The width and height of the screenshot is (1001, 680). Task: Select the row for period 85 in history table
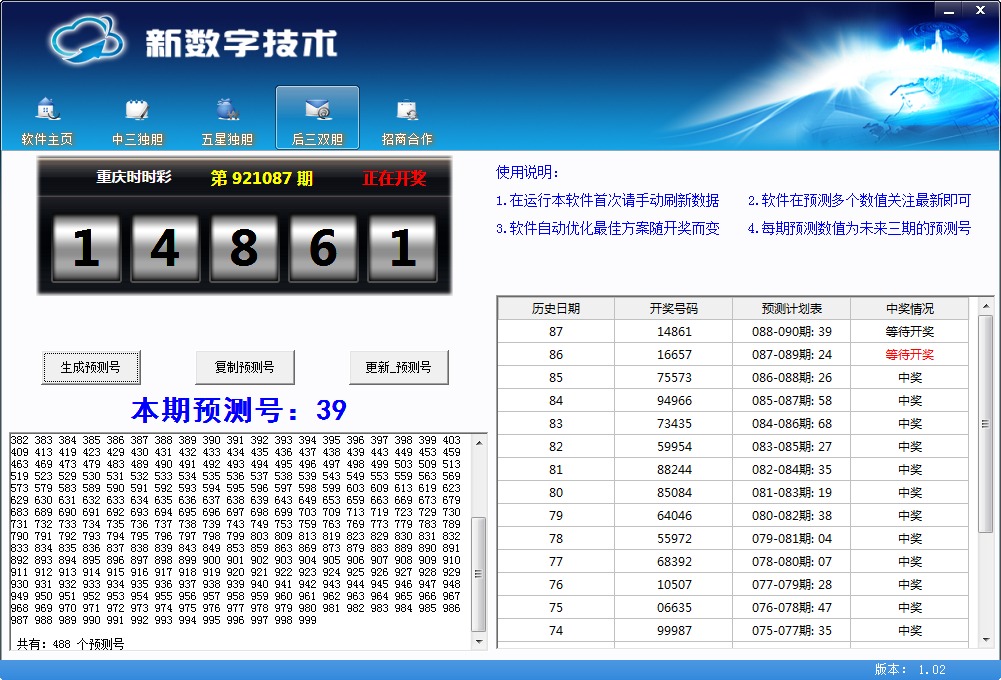[732, 377]
